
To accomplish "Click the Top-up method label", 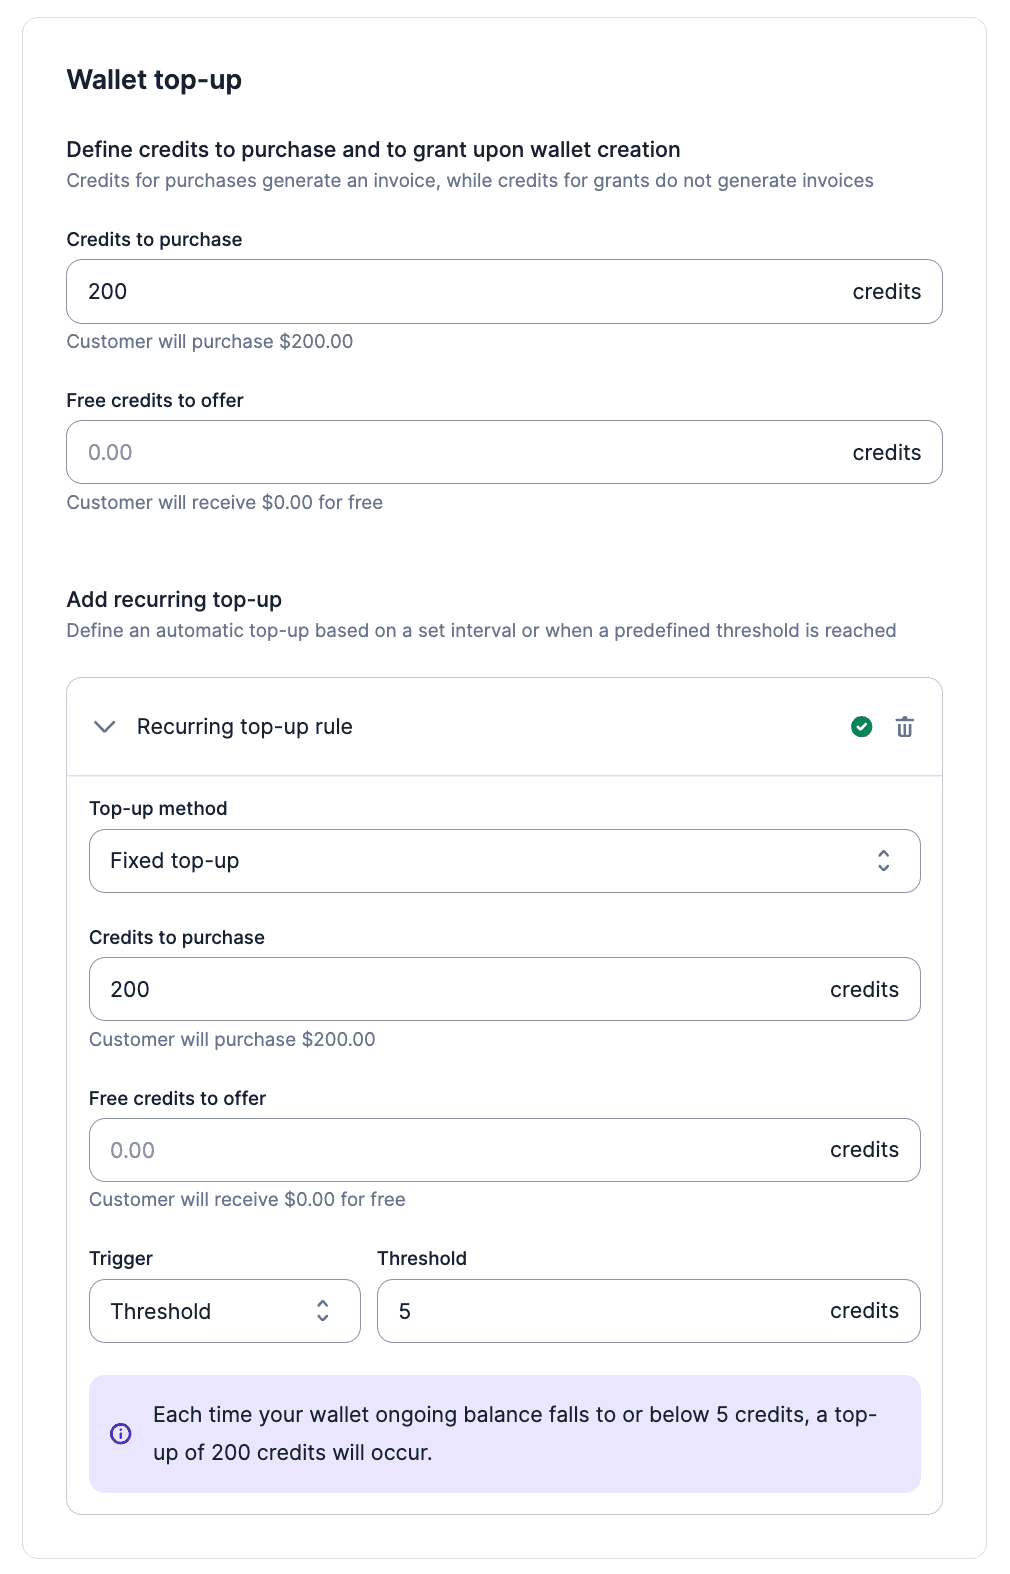I will pos(158,808).
